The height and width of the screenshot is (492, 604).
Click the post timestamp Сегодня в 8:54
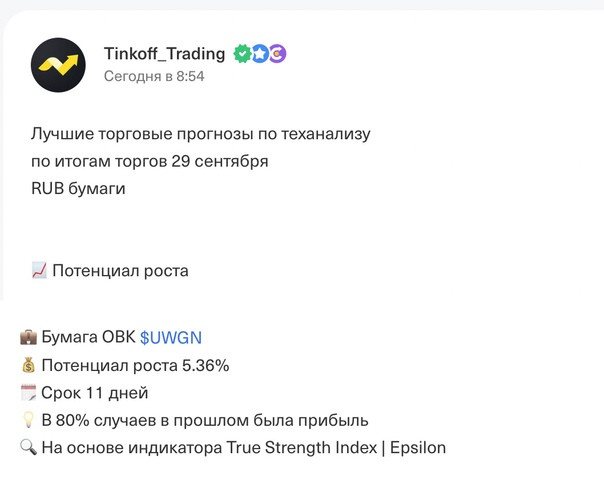pyautogui.click(x=154, y=76)
